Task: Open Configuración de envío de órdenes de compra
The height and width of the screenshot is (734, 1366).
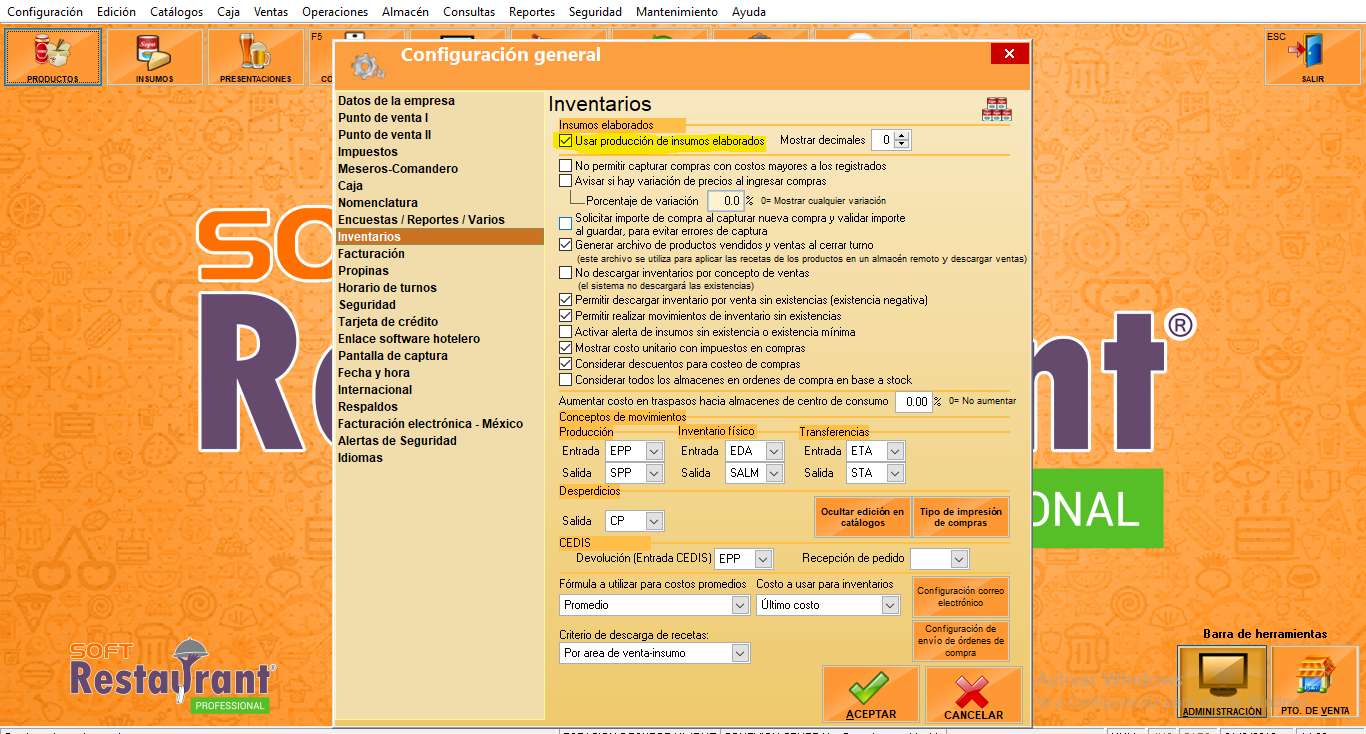Action: pyautogui.click(x=960, y=641)
